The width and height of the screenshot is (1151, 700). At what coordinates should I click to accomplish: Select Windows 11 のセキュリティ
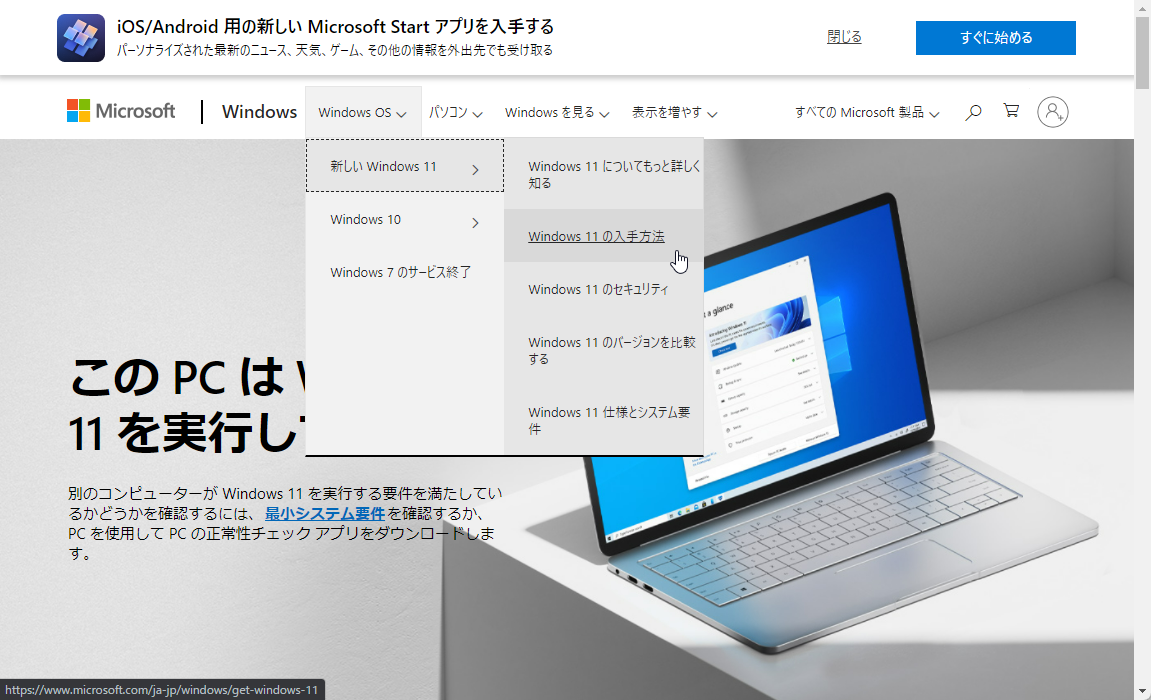pos(600,289)
